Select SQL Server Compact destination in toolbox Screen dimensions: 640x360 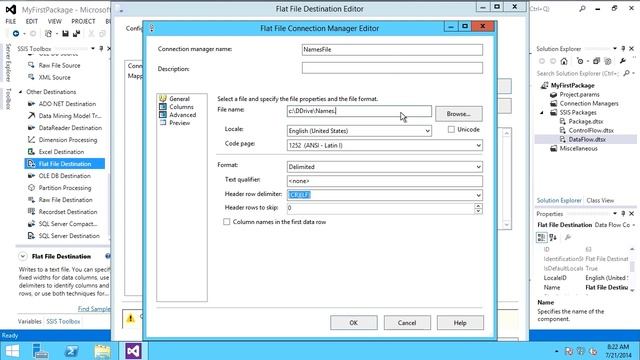click(68, 224)
